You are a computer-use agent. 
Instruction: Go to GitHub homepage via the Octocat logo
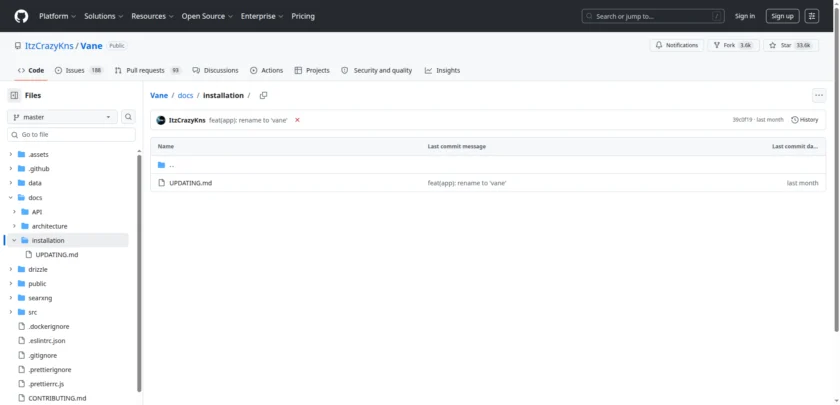pyautogui.click(x=21, y=16)
